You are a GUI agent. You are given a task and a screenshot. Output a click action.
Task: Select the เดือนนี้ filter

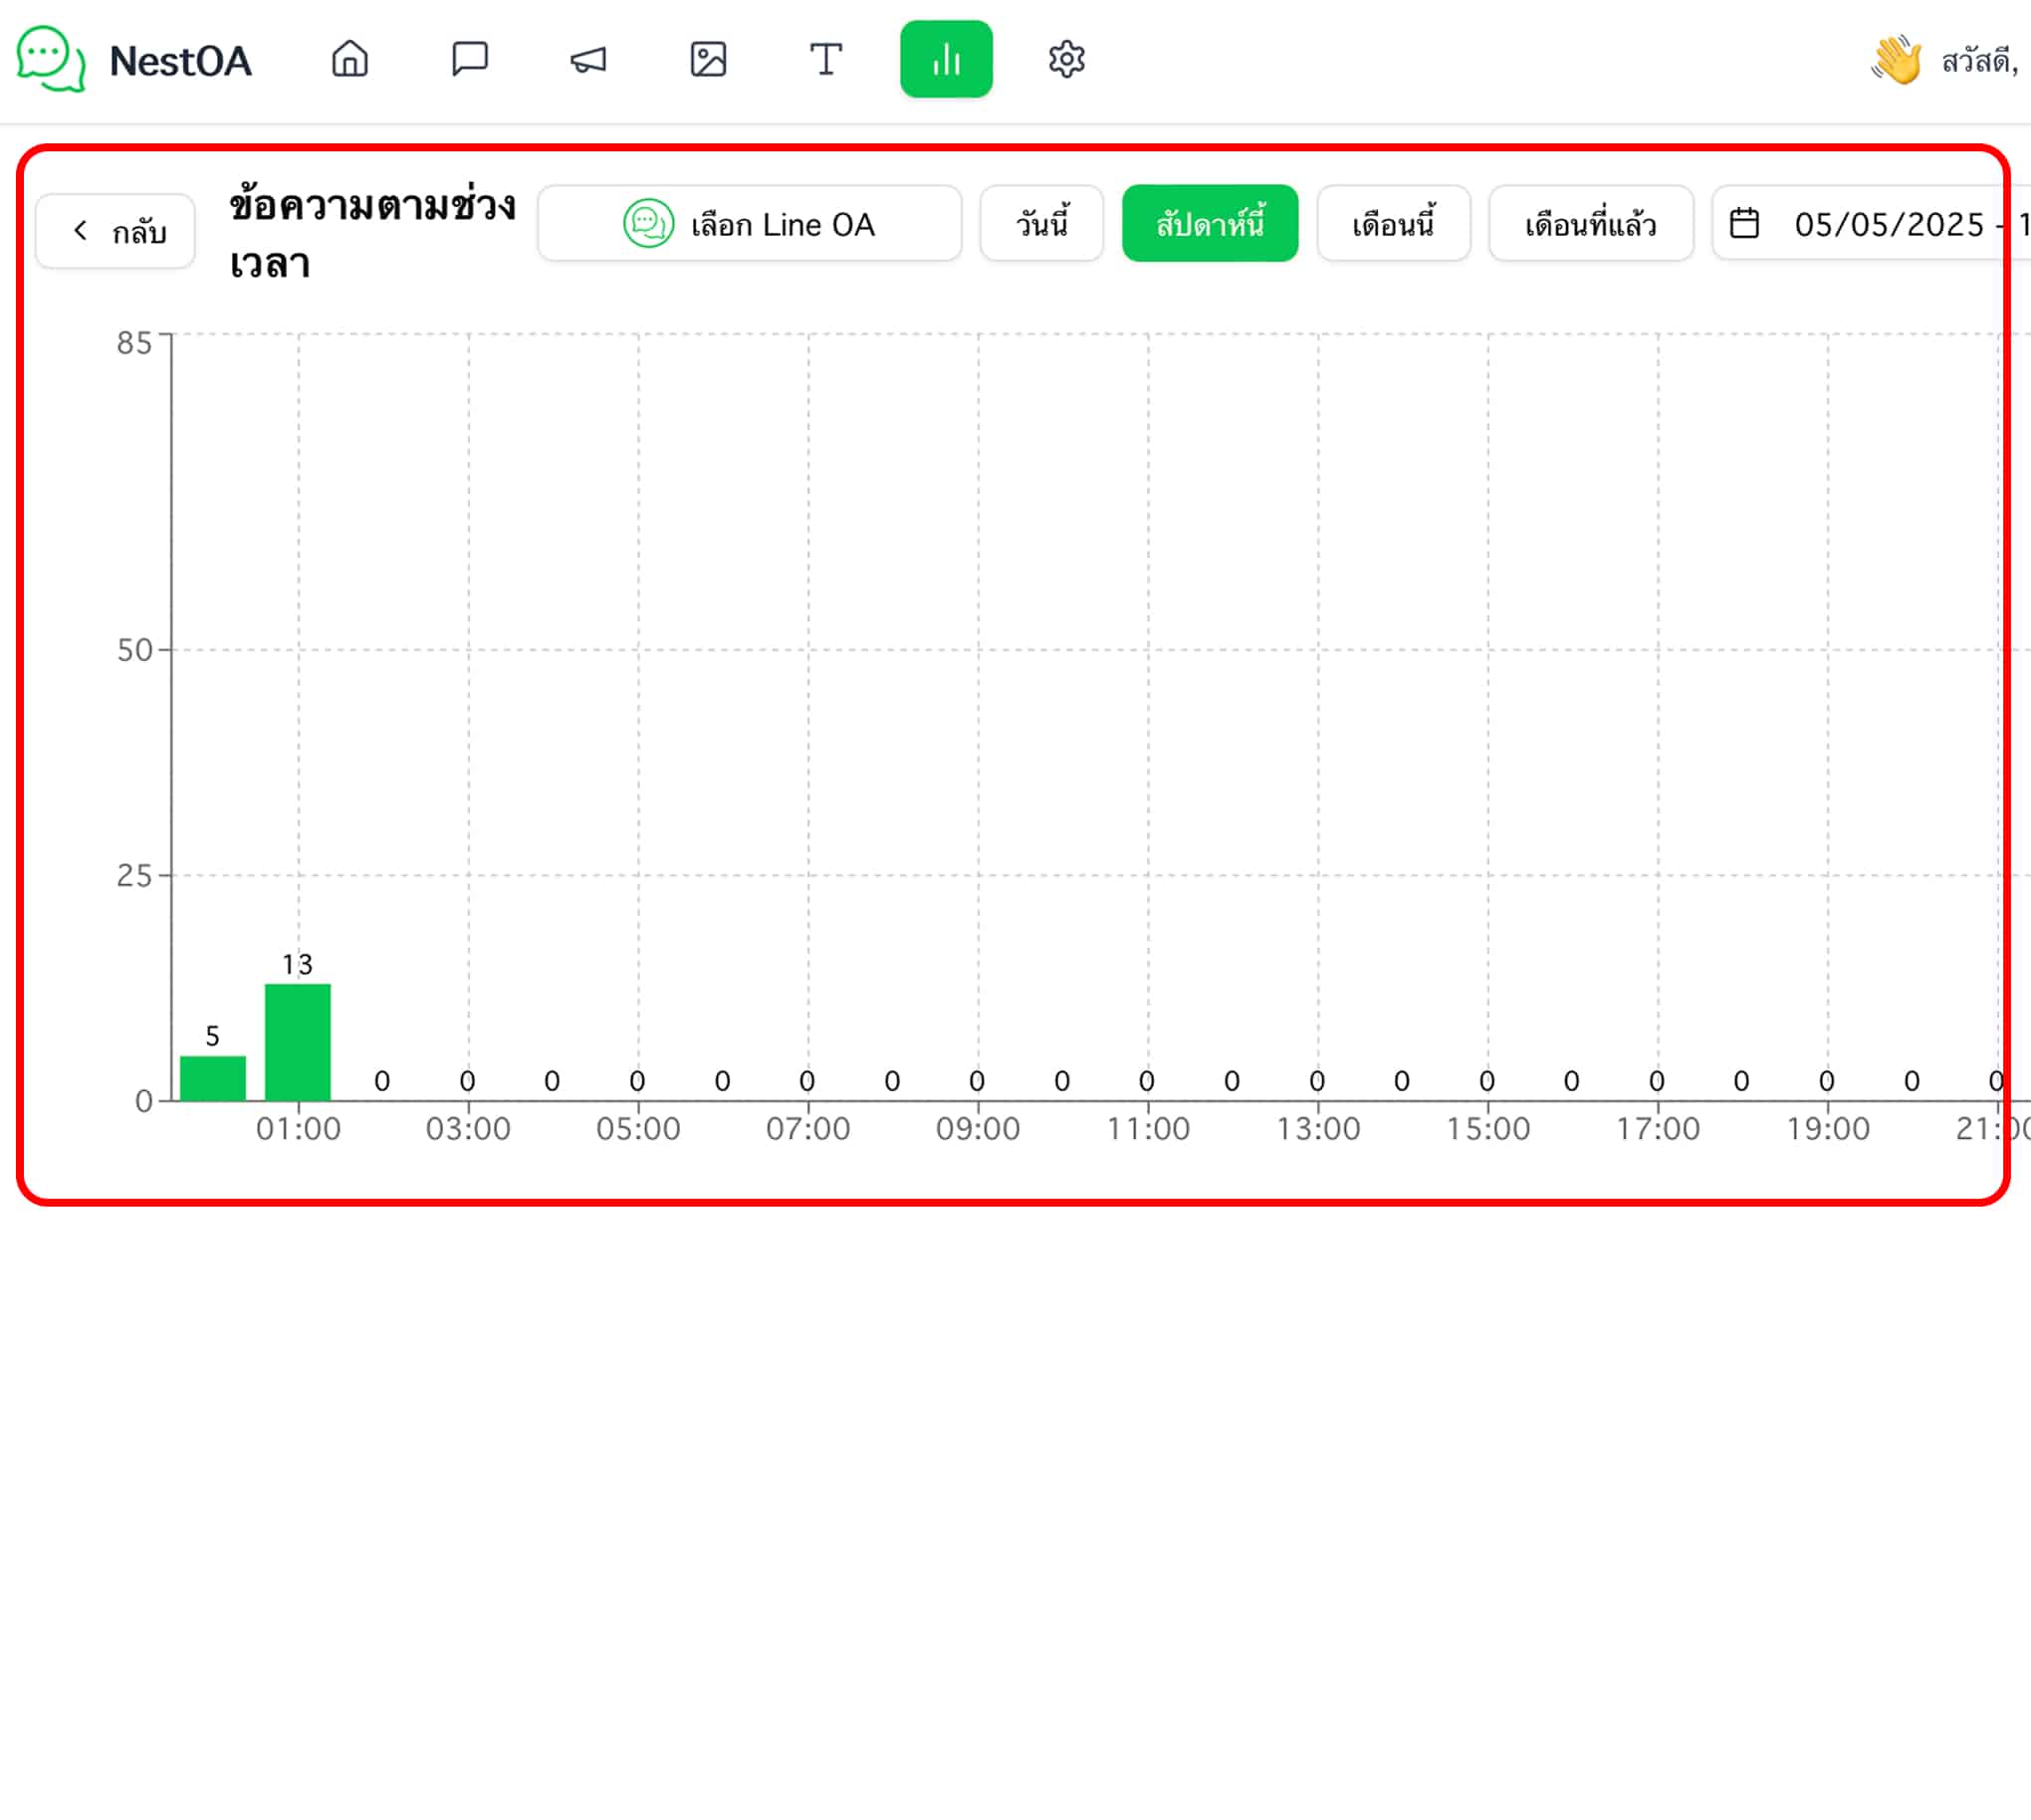coord(1393,223)
